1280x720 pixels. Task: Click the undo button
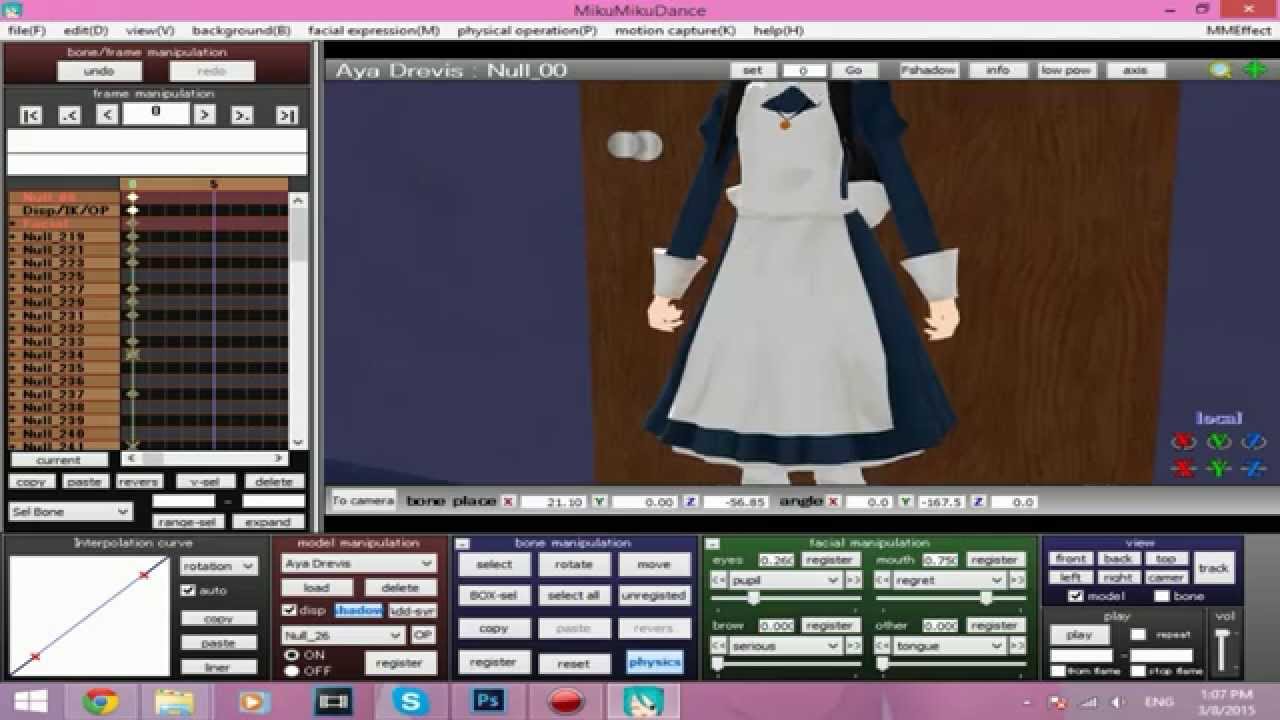tap(99, 71)
